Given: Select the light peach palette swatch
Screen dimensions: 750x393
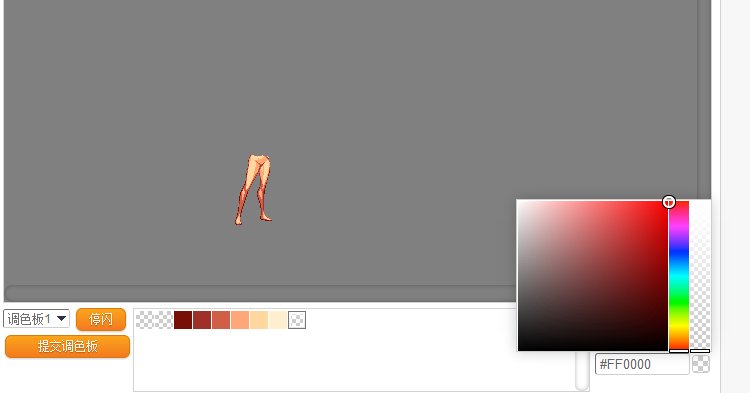Looking at the screenshot, I should pos(259,320).
